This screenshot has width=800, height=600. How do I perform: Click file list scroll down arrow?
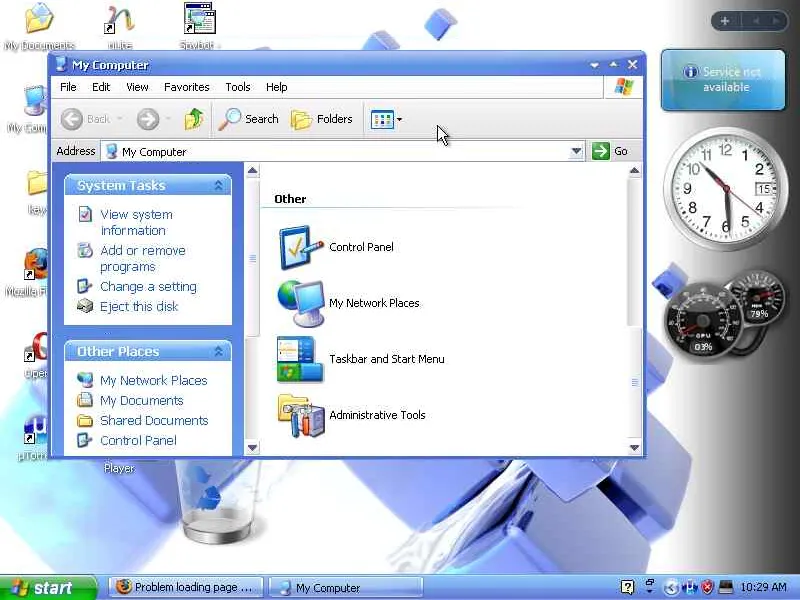pyautogui.click(x=634, y=447)
